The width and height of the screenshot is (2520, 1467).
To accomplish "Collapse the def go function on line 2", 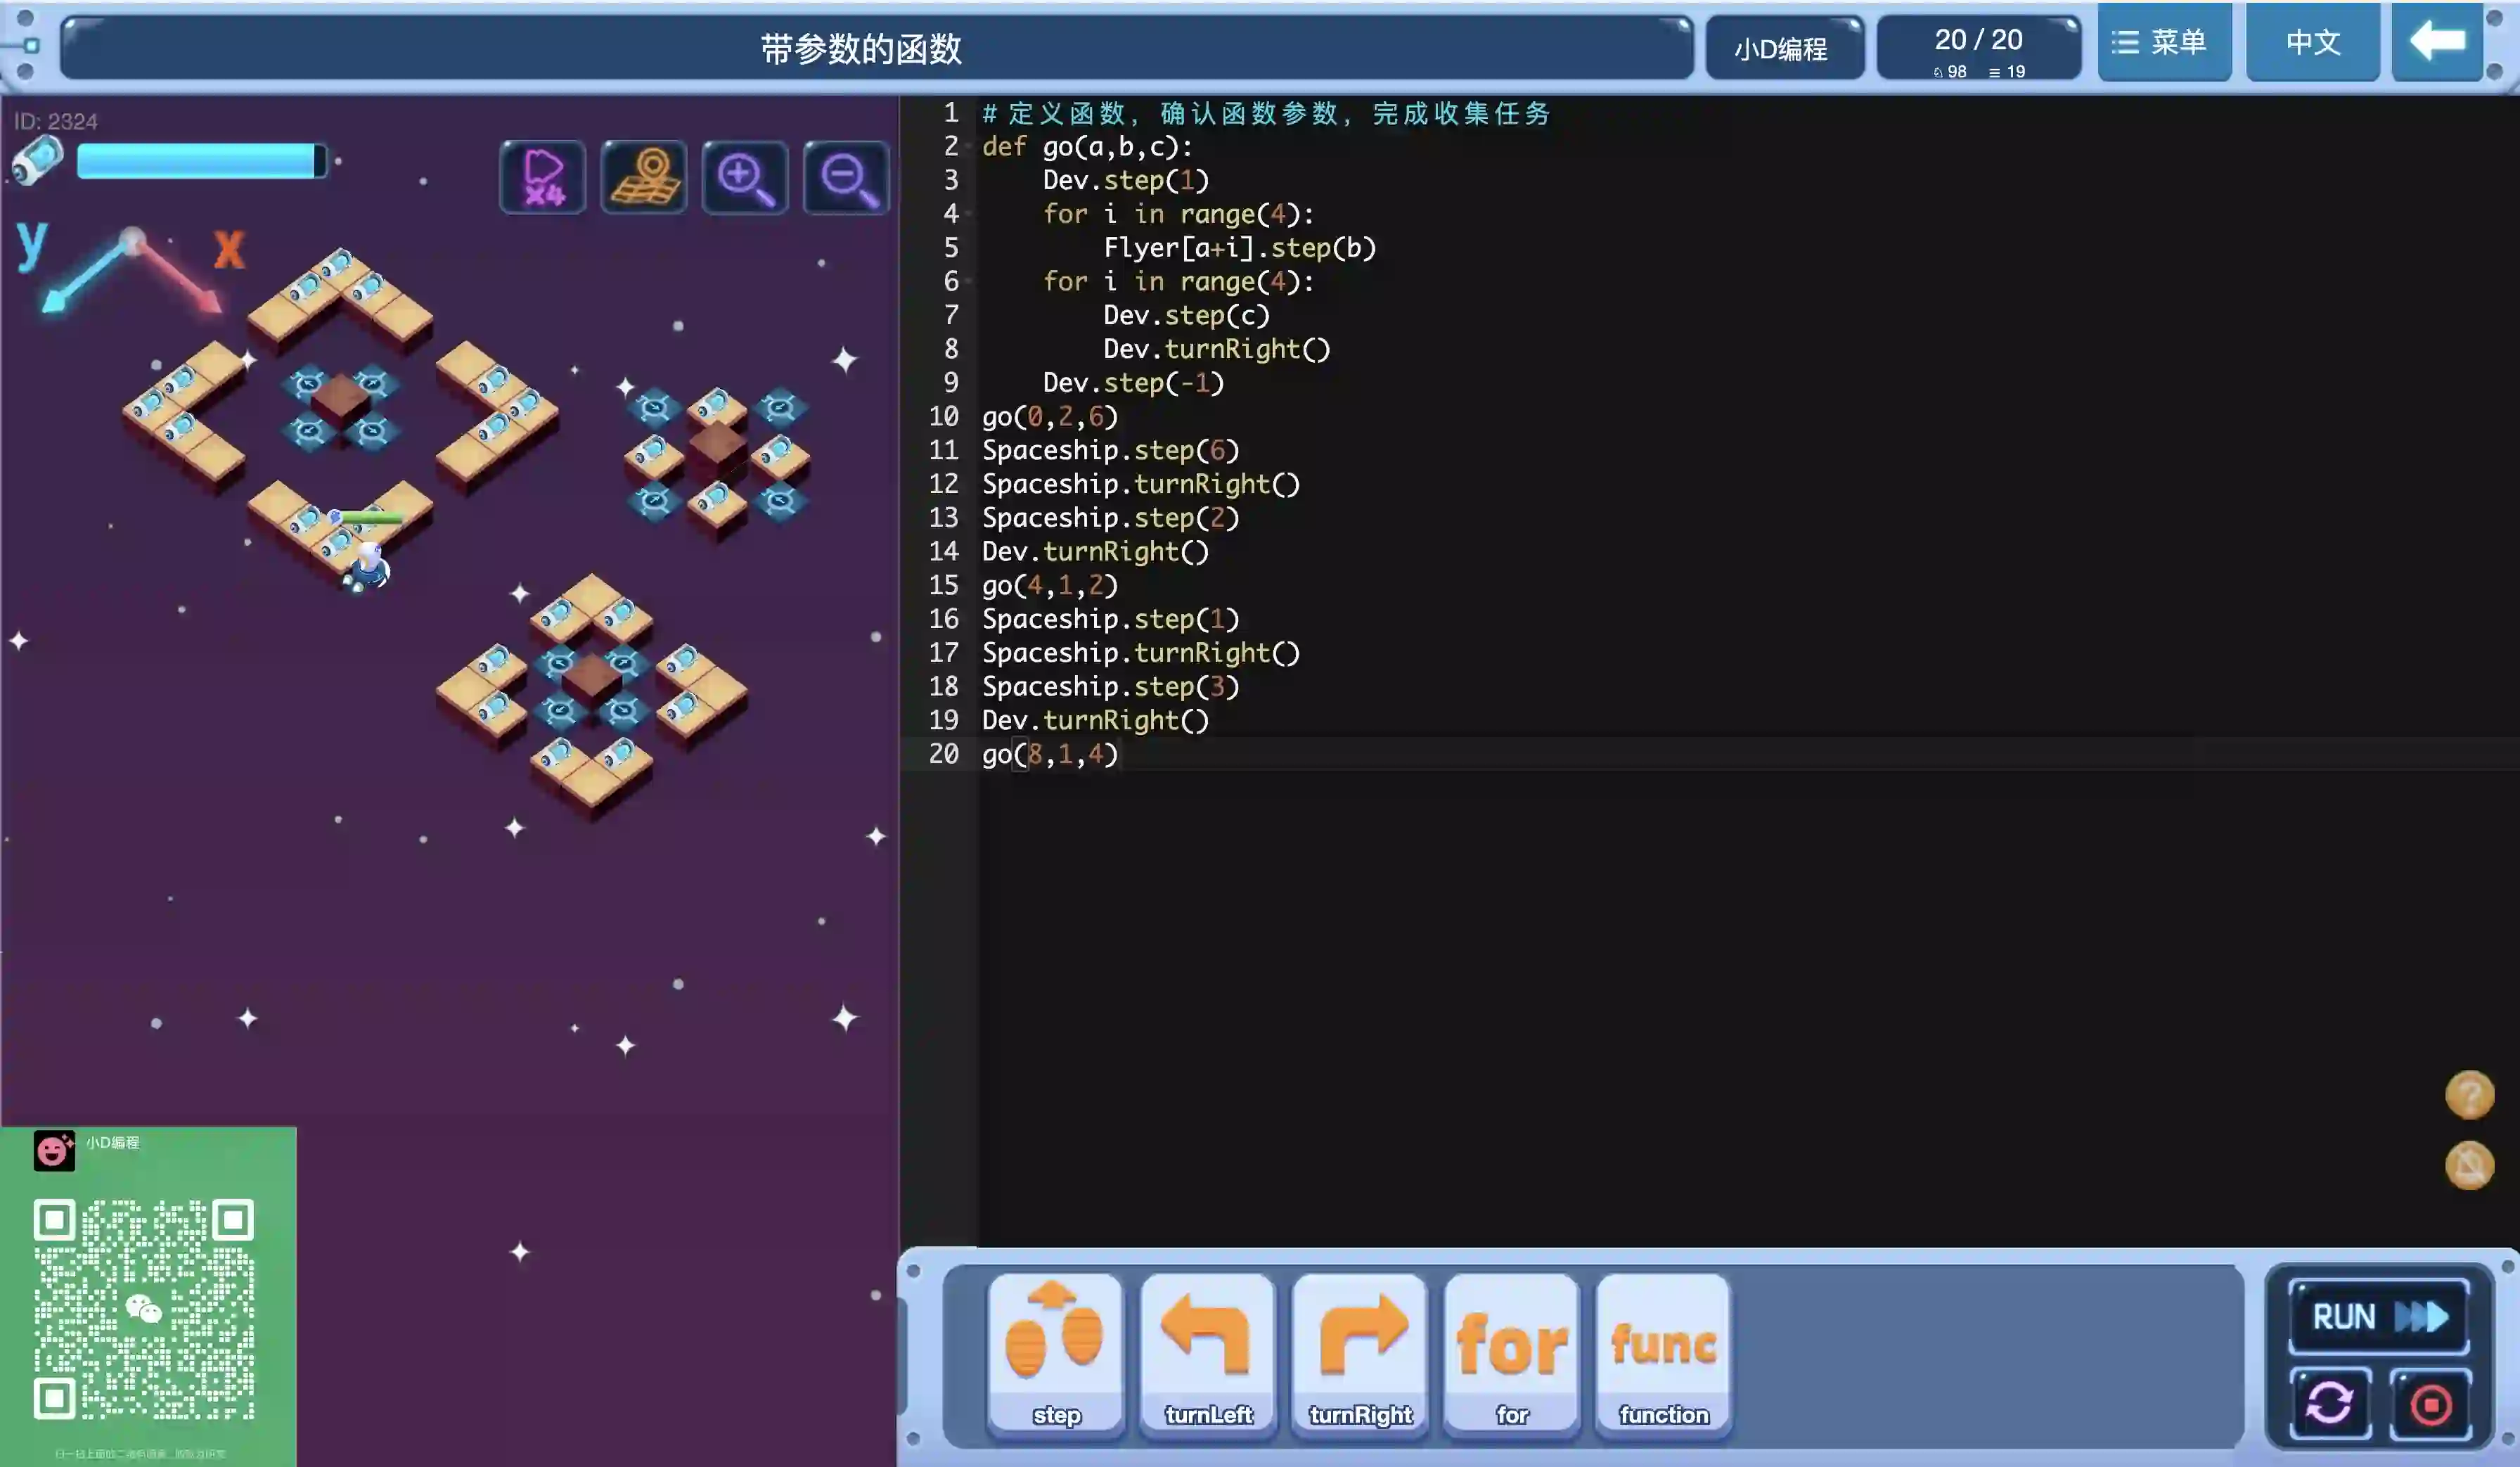I will click(x=970, y=147).
